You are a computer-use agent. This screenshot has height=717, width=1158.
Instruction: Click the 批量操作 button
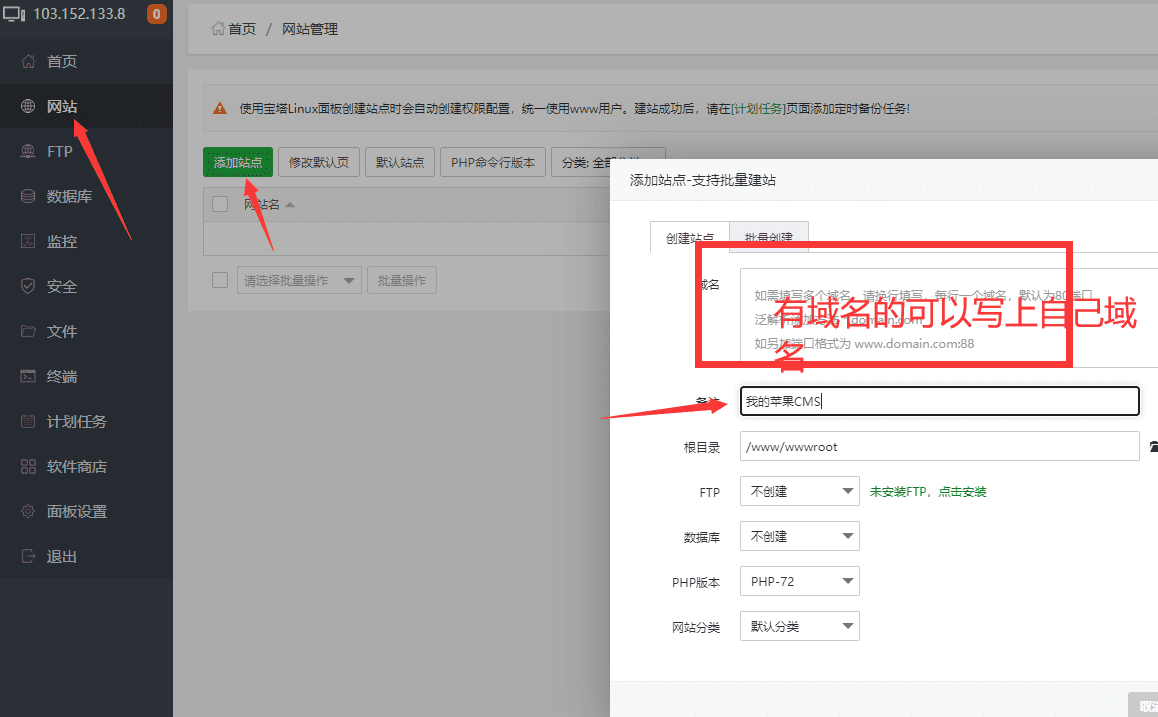click(402, 280)
